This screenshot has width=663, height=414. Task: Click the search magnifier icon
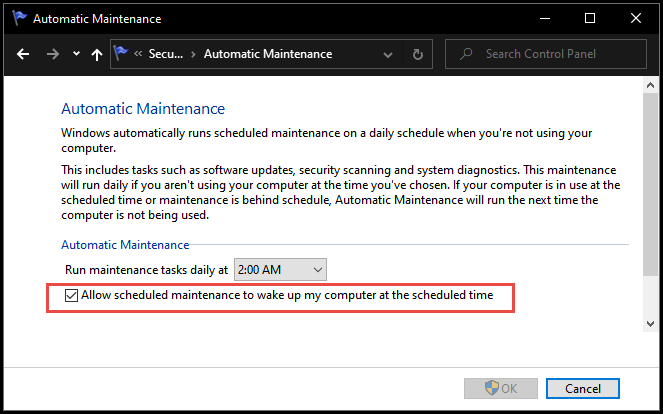click(466, 54)
